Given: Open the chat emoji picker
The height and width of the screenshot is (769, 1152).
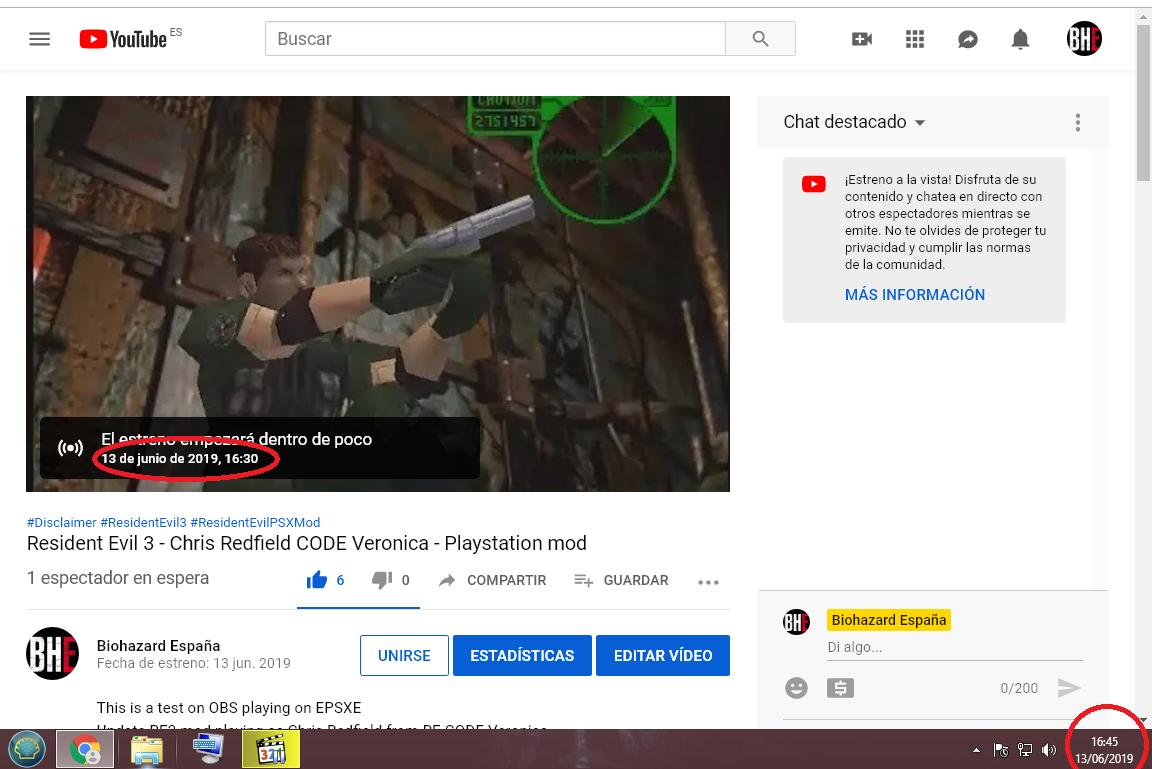Looking at the screenshot, I should [796, 688].
